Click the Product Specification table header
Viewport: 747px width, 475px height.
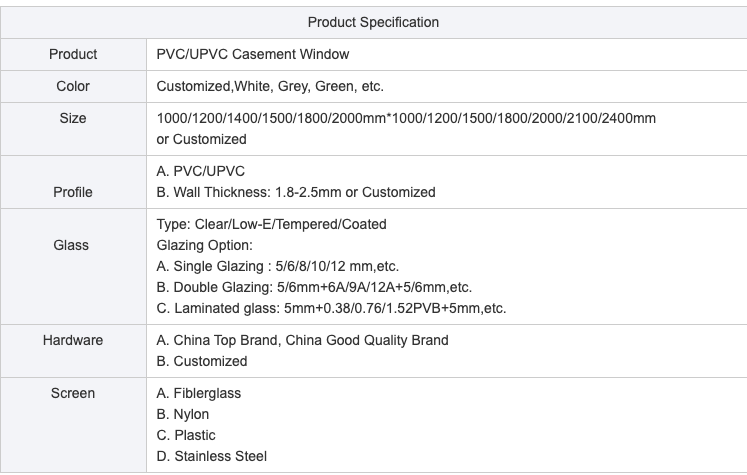click(373, 22)
